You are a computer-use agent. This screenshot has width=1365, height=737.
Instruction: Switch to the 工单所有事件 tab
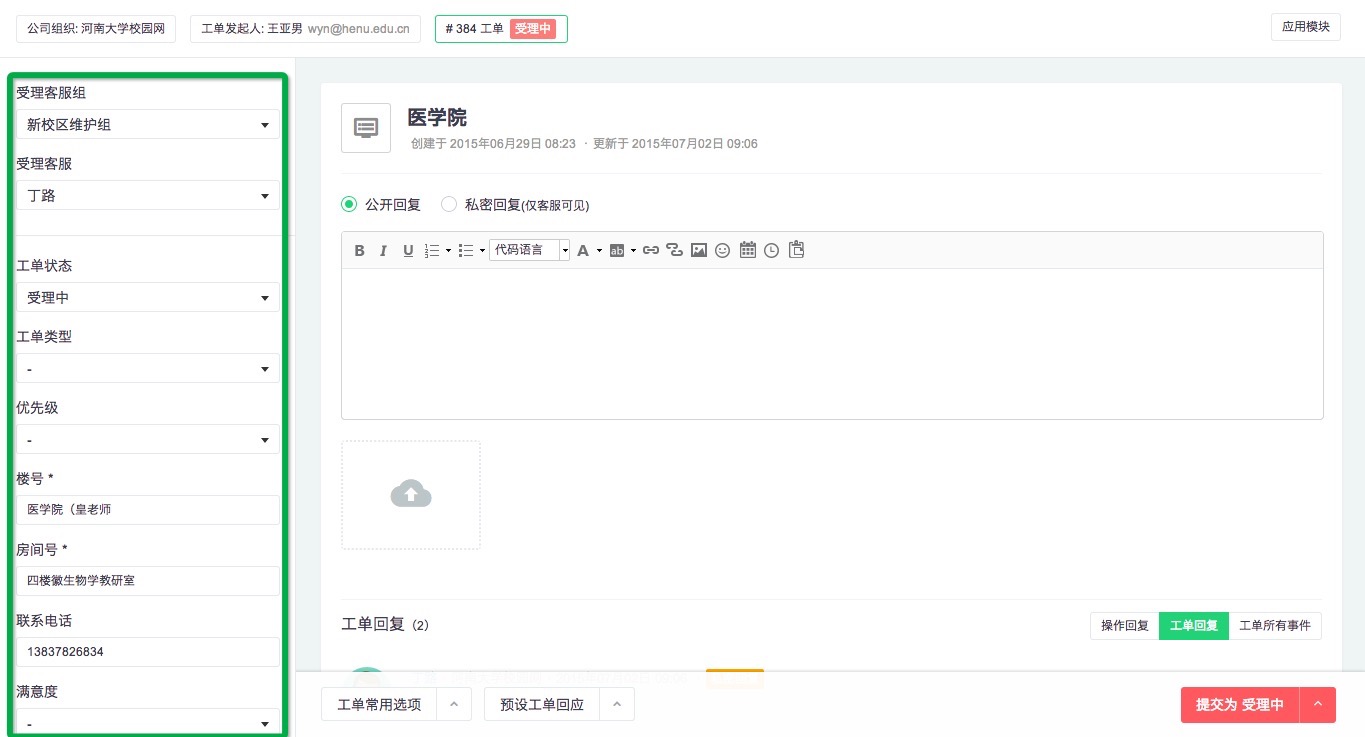click(x=1275, y=626)
